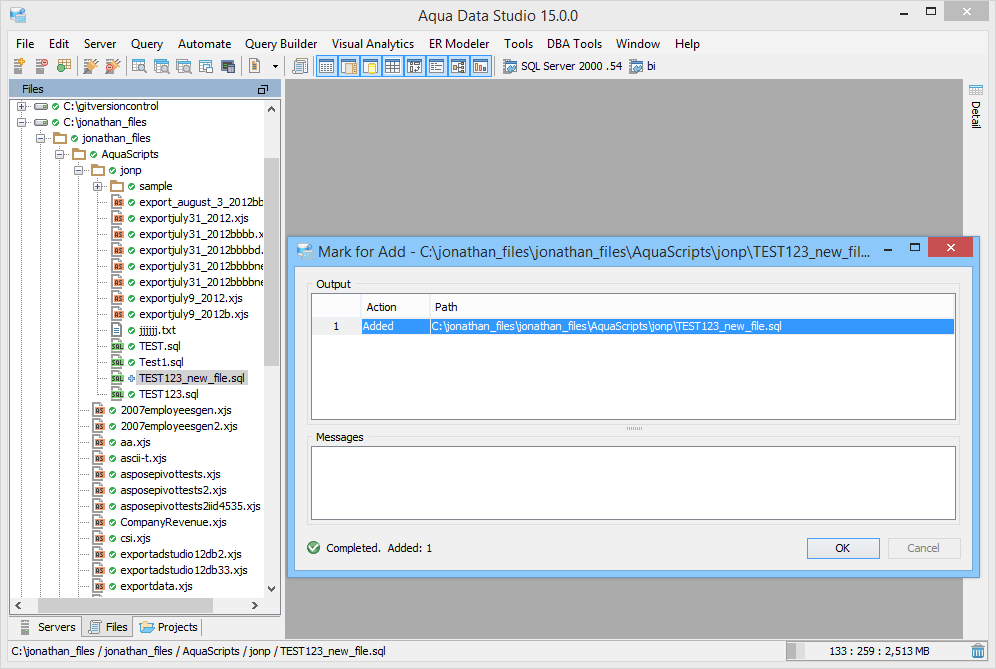Screen dimensions: 996x669
Task: Expand the C:\gitversioncontrol node
Action: (21, 106)
